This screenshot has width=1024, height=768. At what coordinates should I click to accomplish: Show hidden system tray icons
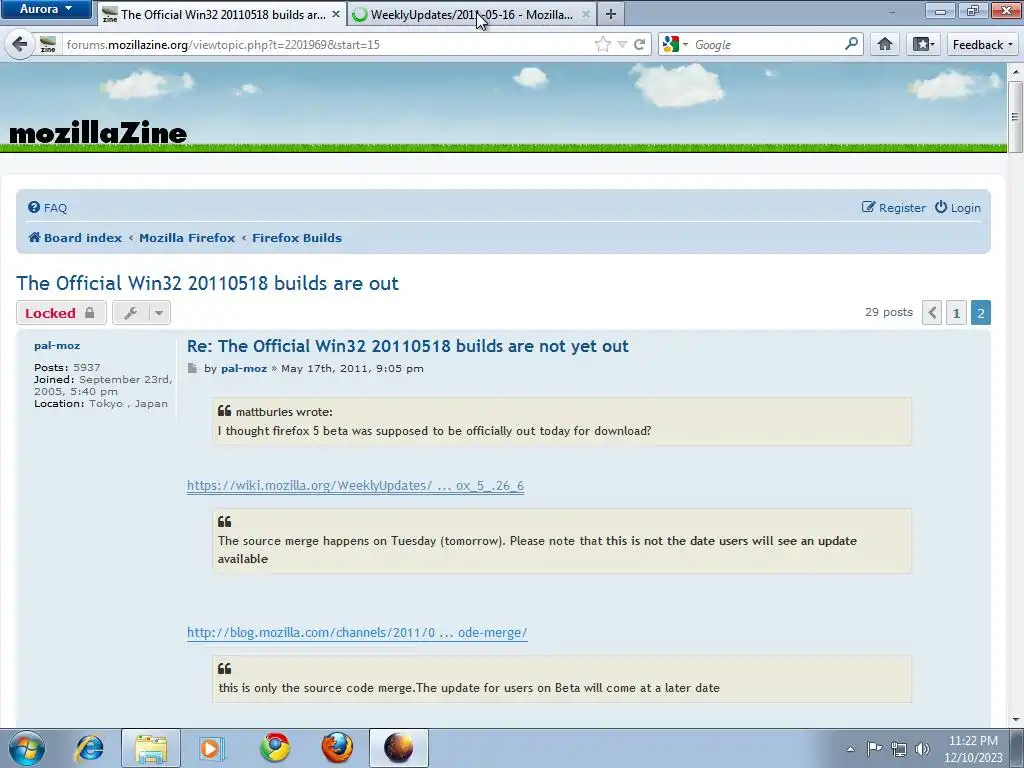click(850, 749)
